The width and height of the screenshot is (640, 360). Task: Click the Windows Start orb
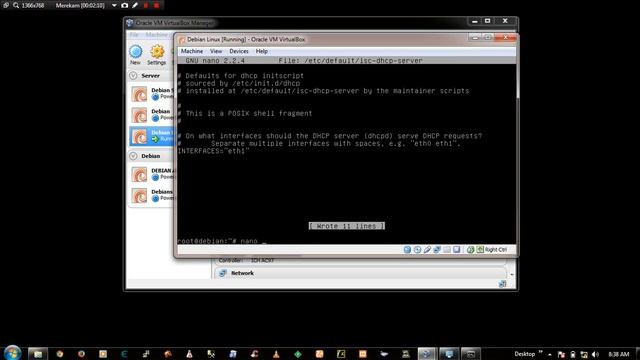(x=12, y=353)
